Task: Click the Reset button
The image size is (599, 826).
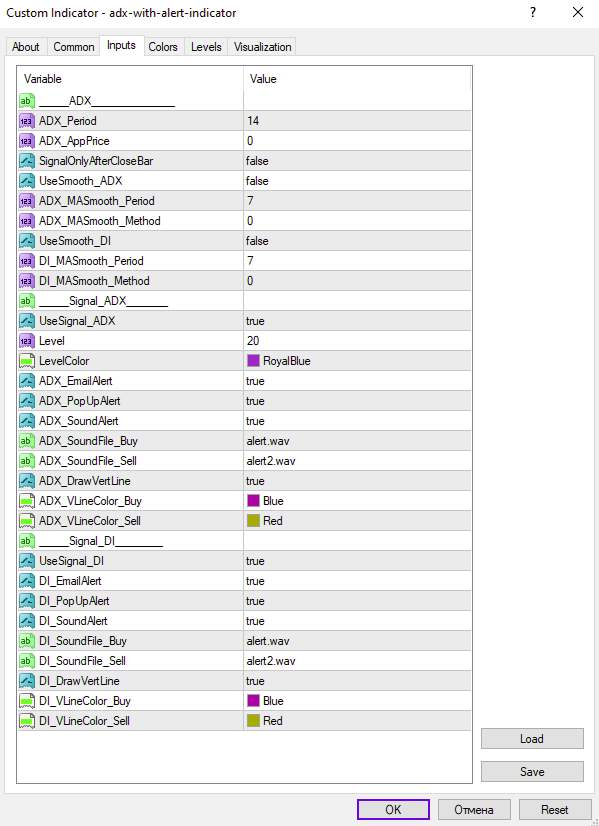Action: pyautogui.click(x=555, y=810)
